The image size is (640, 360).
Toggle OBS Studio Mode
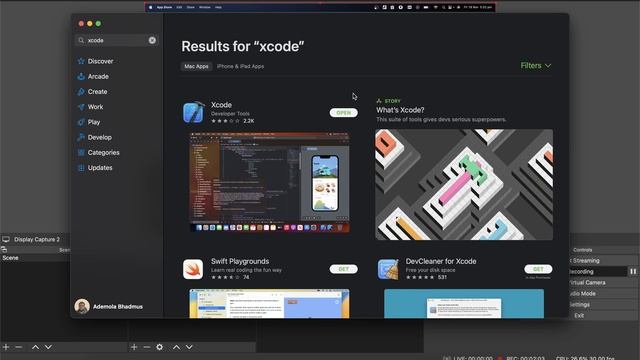click(603, 293)
